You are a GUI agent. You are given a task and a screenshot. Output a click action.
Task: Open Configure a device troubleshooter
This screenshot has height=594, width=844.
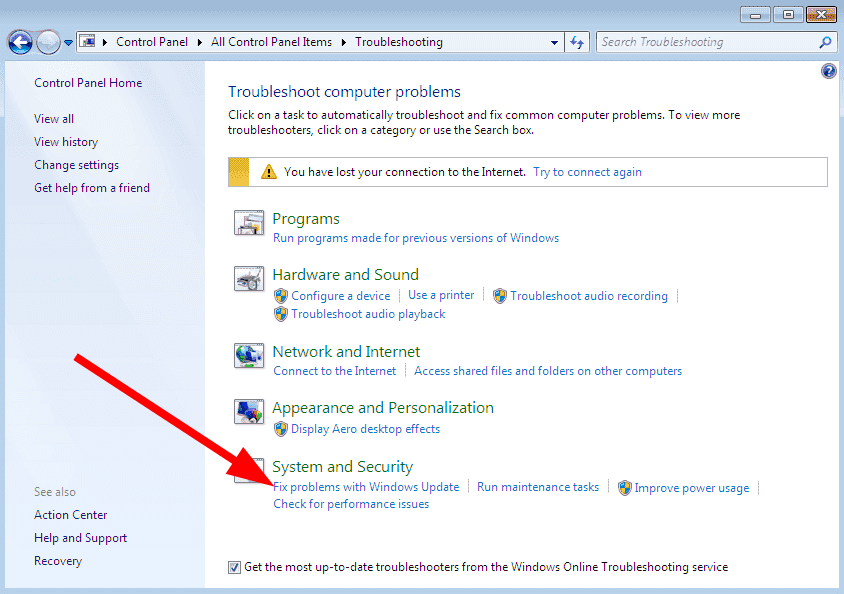(341, 296)
